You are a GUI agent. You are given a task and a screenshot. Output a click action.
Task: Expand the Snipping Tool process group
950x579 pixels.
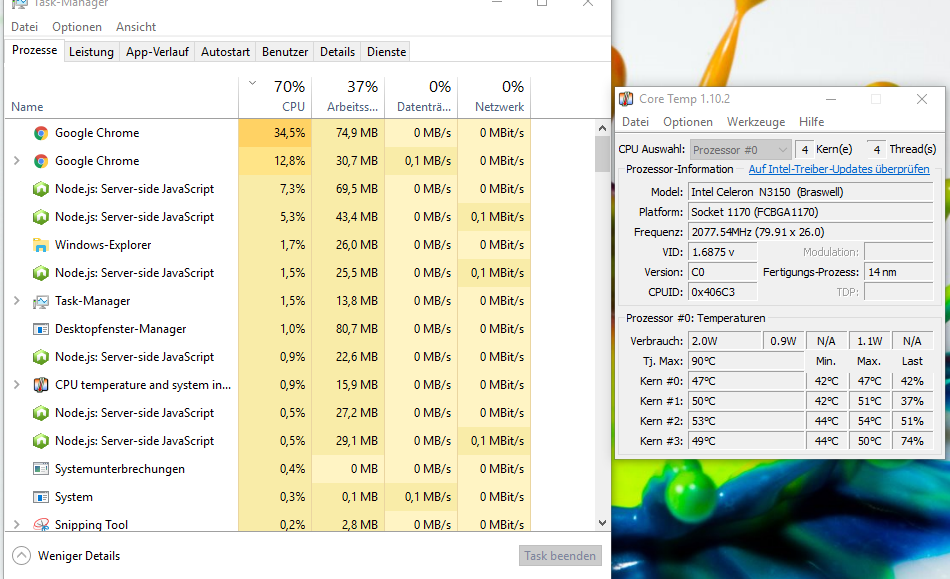[17, 524]
